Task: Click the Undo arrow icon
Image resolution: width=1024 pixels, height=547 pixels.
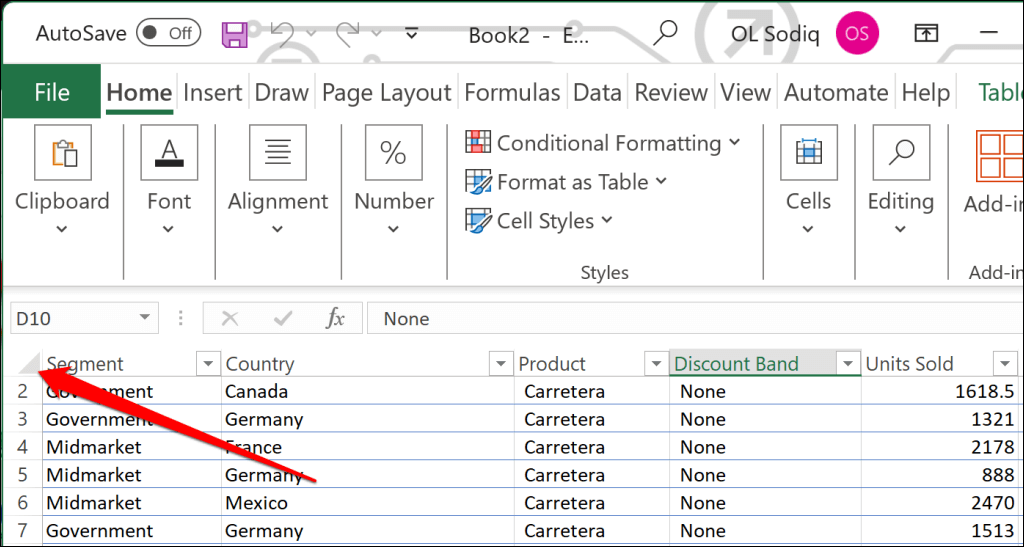Action: [283, 35]
